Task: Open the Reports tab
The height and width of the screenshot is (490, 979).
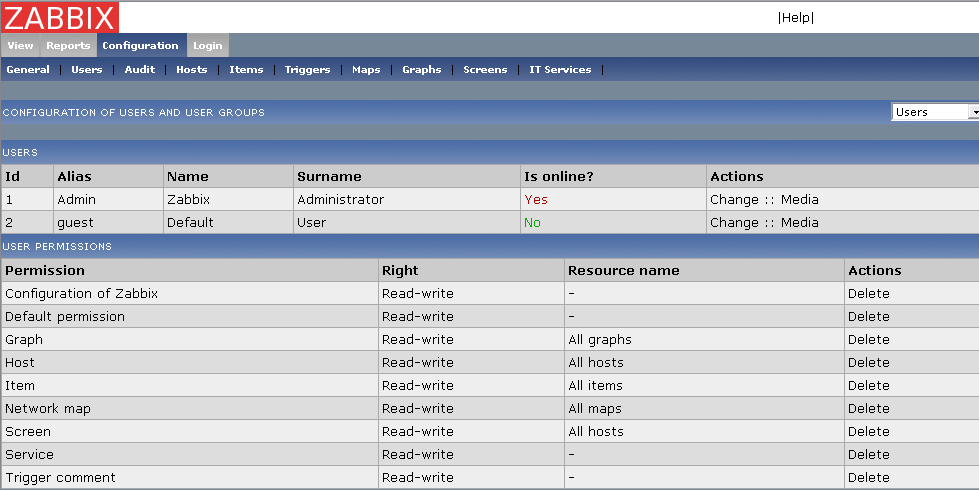Action: click(x=68, y=46)
